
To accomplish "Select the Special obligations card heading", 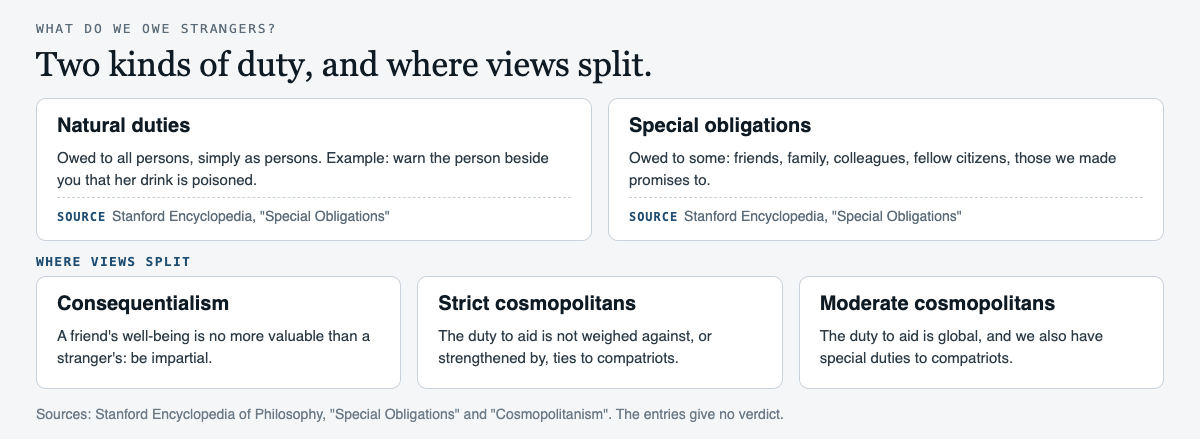I will pos(720,126).
